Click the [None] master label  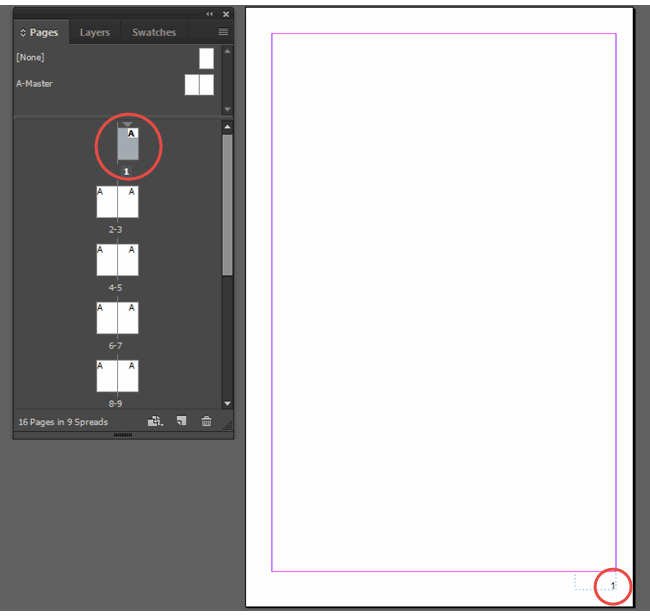pos(30,58)
